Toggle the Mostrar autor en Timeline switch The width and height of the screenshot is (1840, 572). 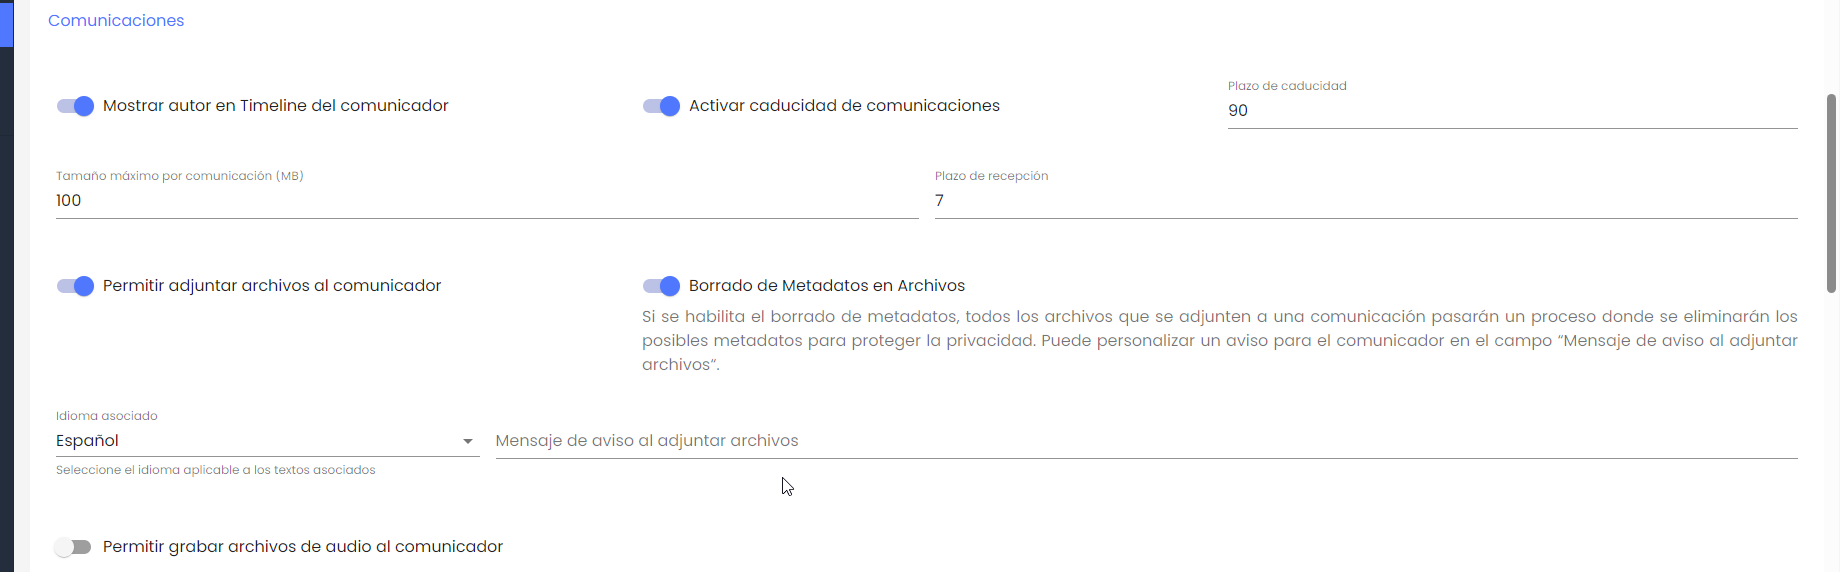pyautogui.click(x=75, y=106)
